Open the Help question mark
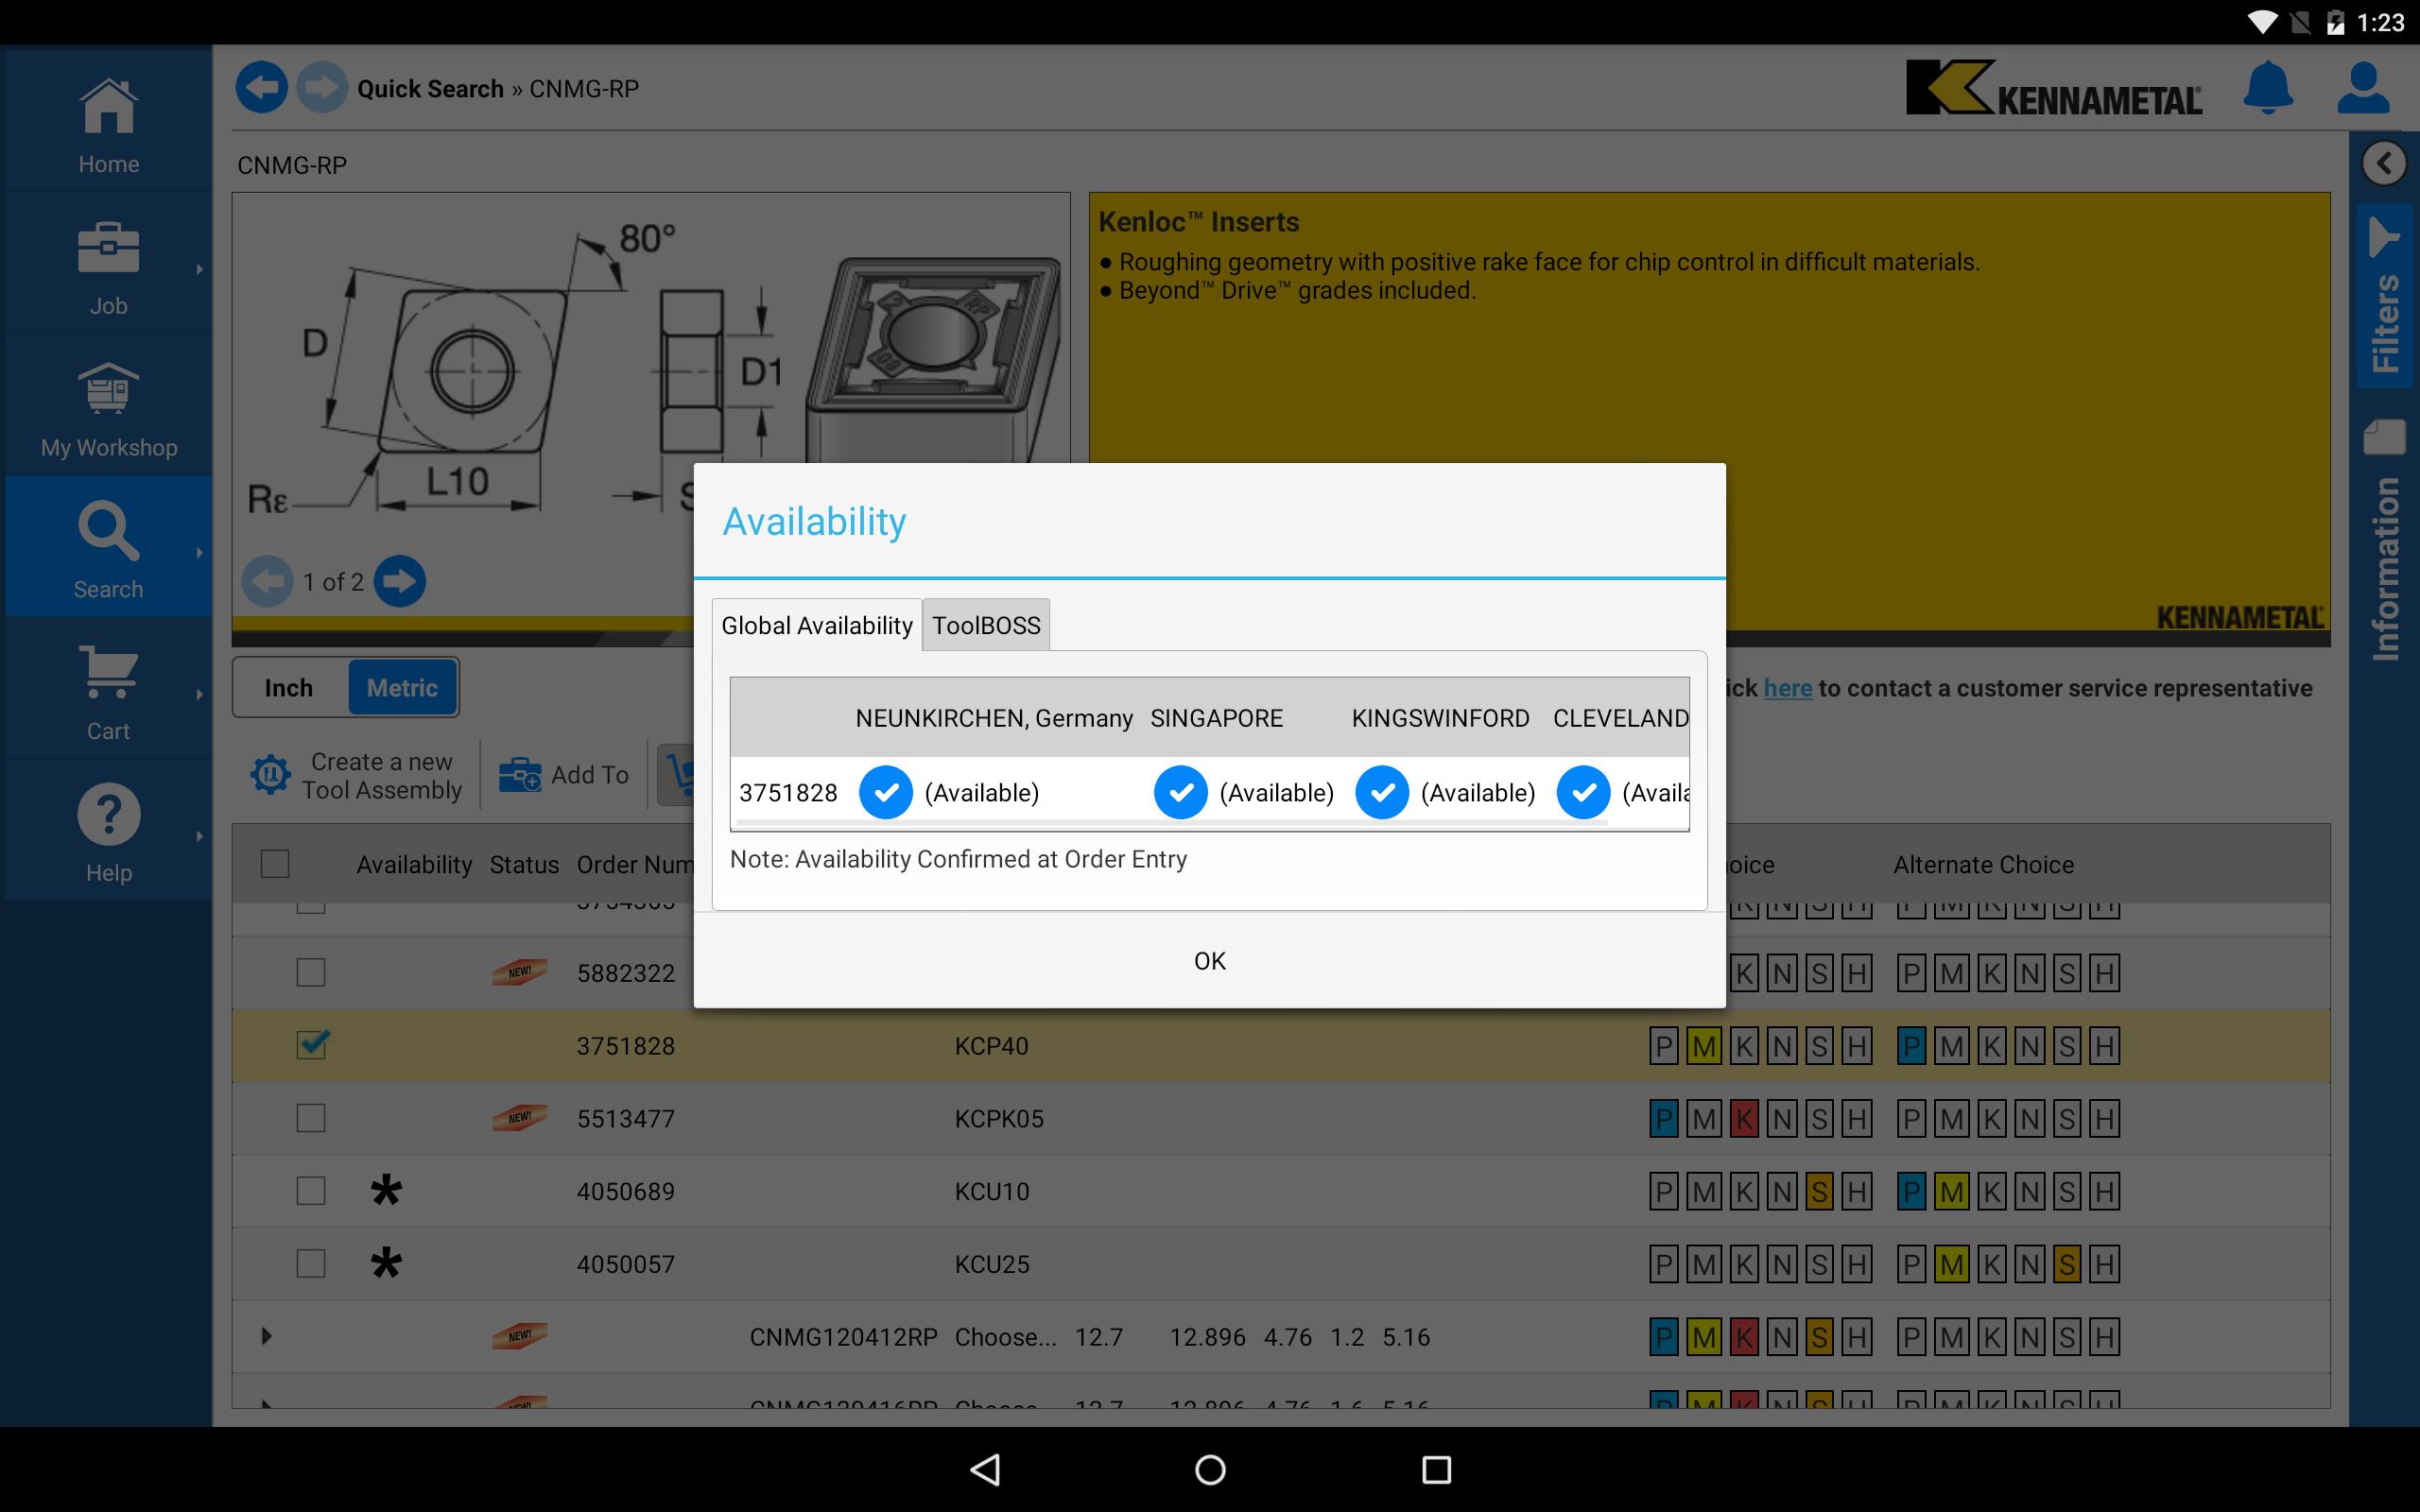This screenshot has height=1512, width=2420. [x=108, y=833]
